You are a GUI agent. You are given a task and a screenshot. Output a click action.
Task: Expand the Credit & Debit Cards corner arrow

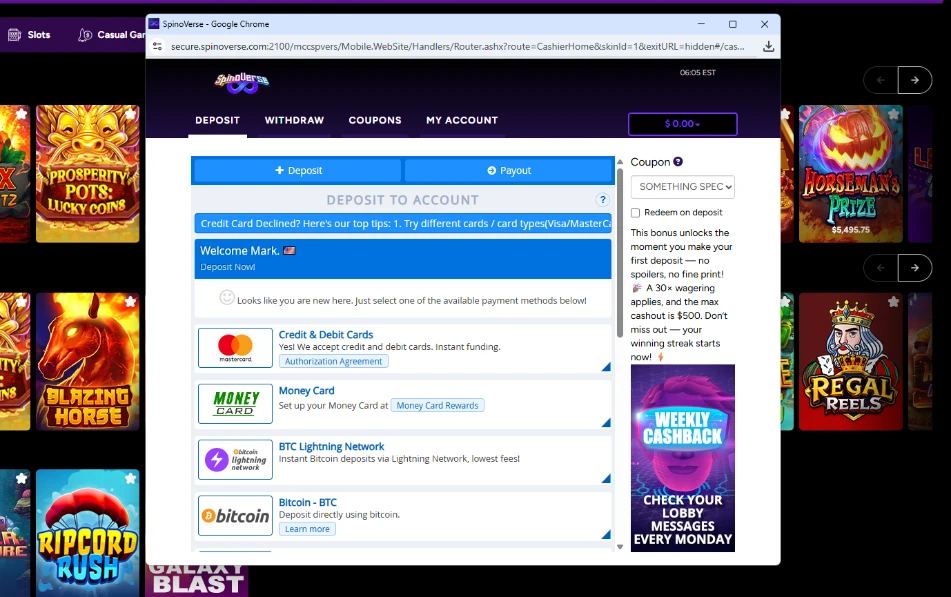pyautogui.click(x=606, y=367)
